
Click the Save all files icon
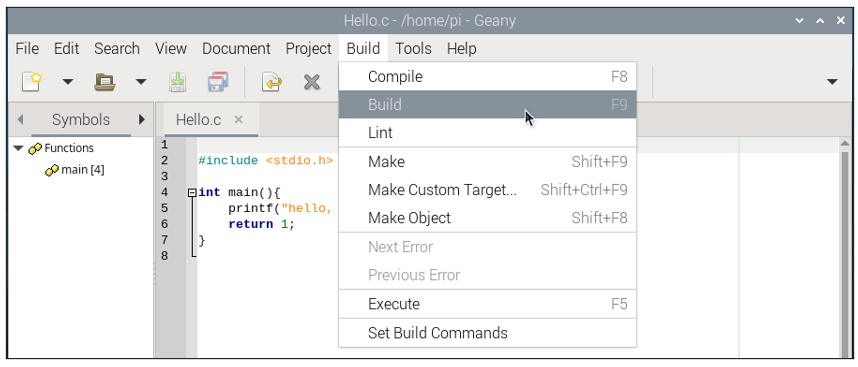coord(218,82)
